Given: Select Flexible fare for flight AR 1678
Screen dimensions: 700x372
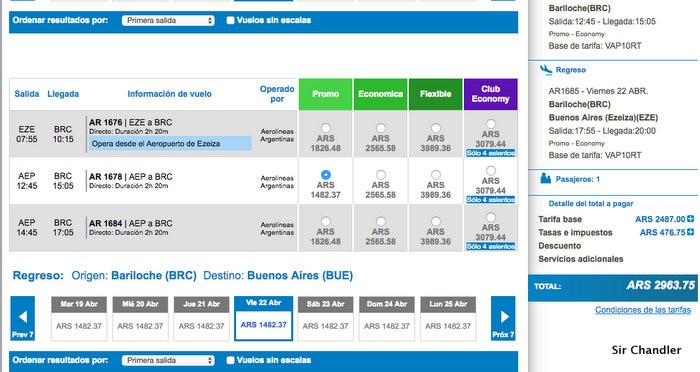Looking at the screenshot, I should point(436,175).
